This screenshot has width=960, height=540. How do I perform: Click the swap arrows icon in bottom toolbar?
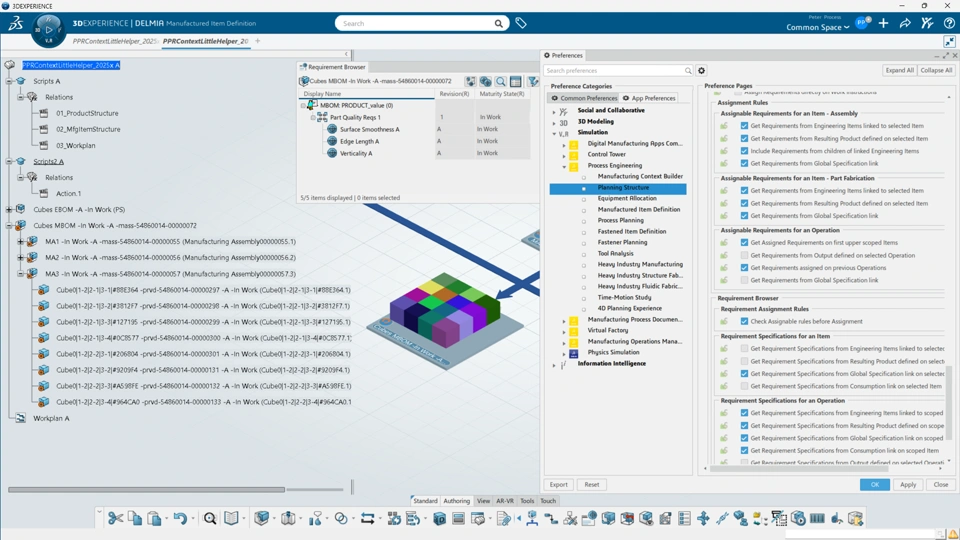367,519
